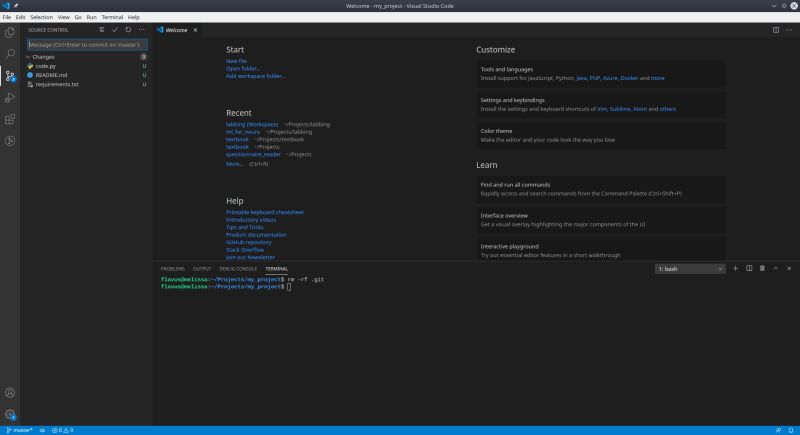Open the Run menu
Image resolution: width=800 pixels, height=435 pixels.
click(x=91, y=17)
